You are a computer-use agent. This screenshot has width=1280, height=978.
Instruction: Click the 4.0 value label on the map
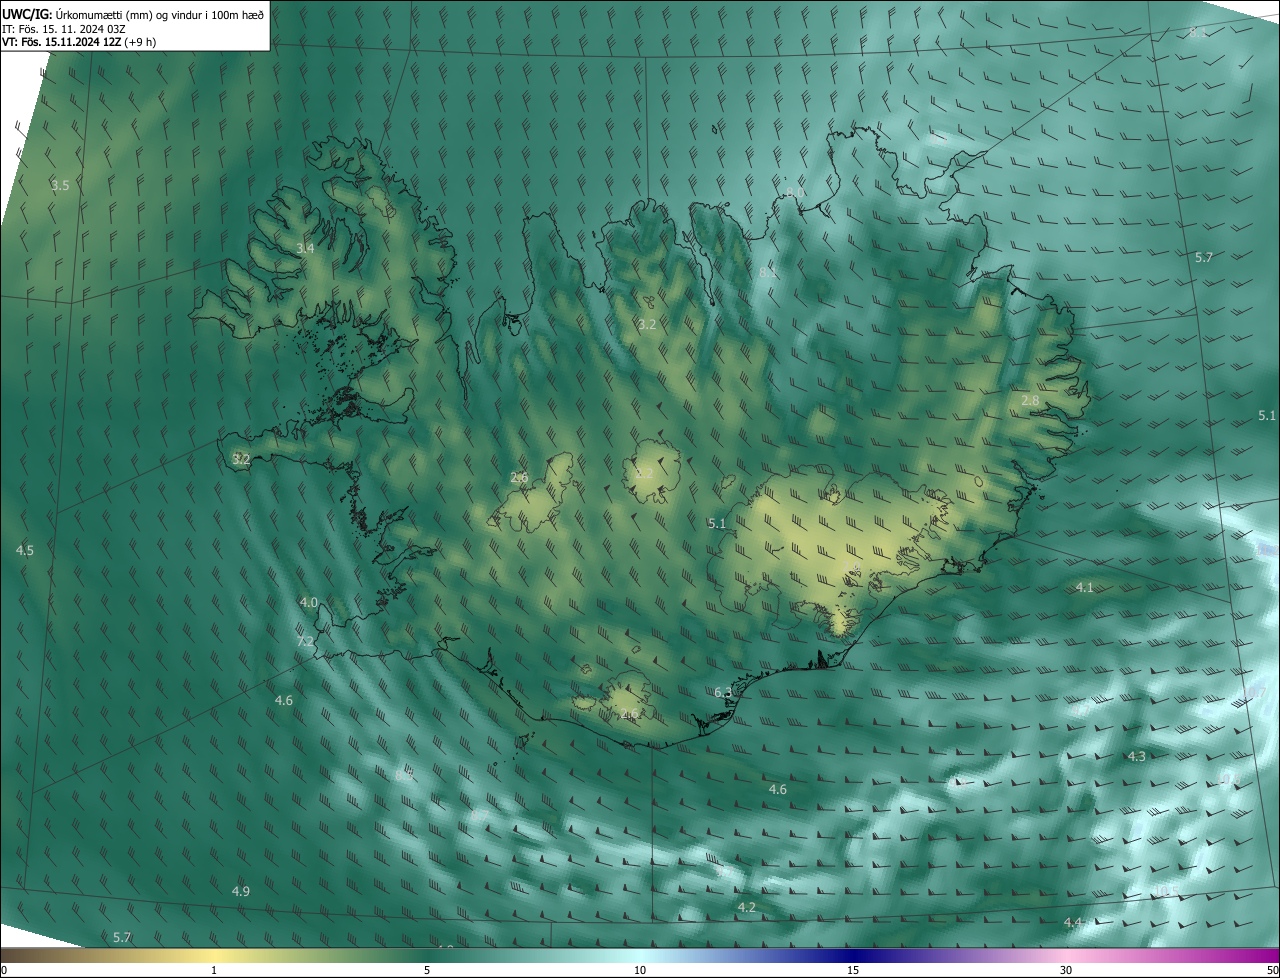tap(308, 602)
